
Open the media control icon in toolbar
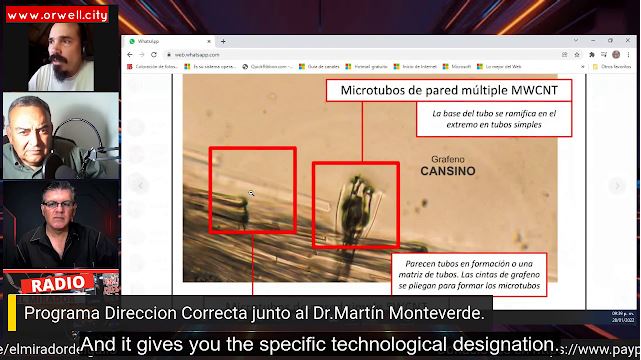[x=604, y=54]
